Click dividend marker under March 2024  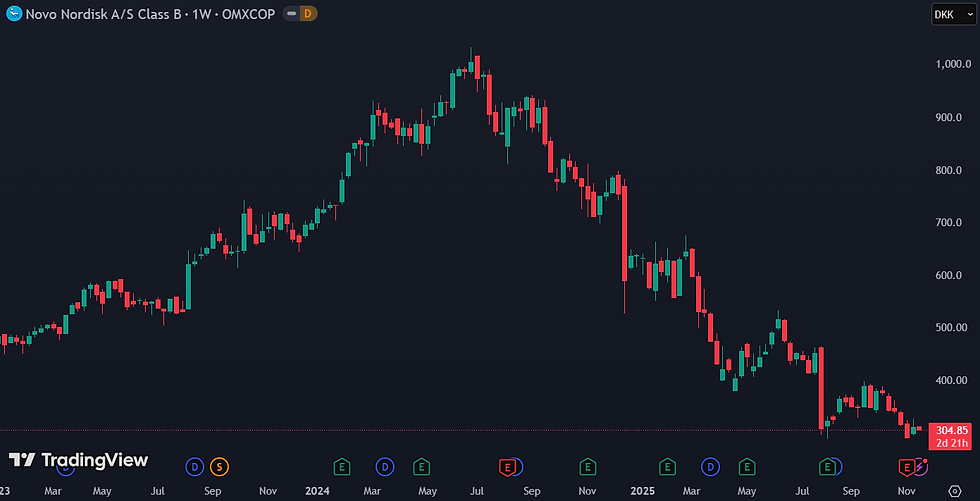[384, 465]
